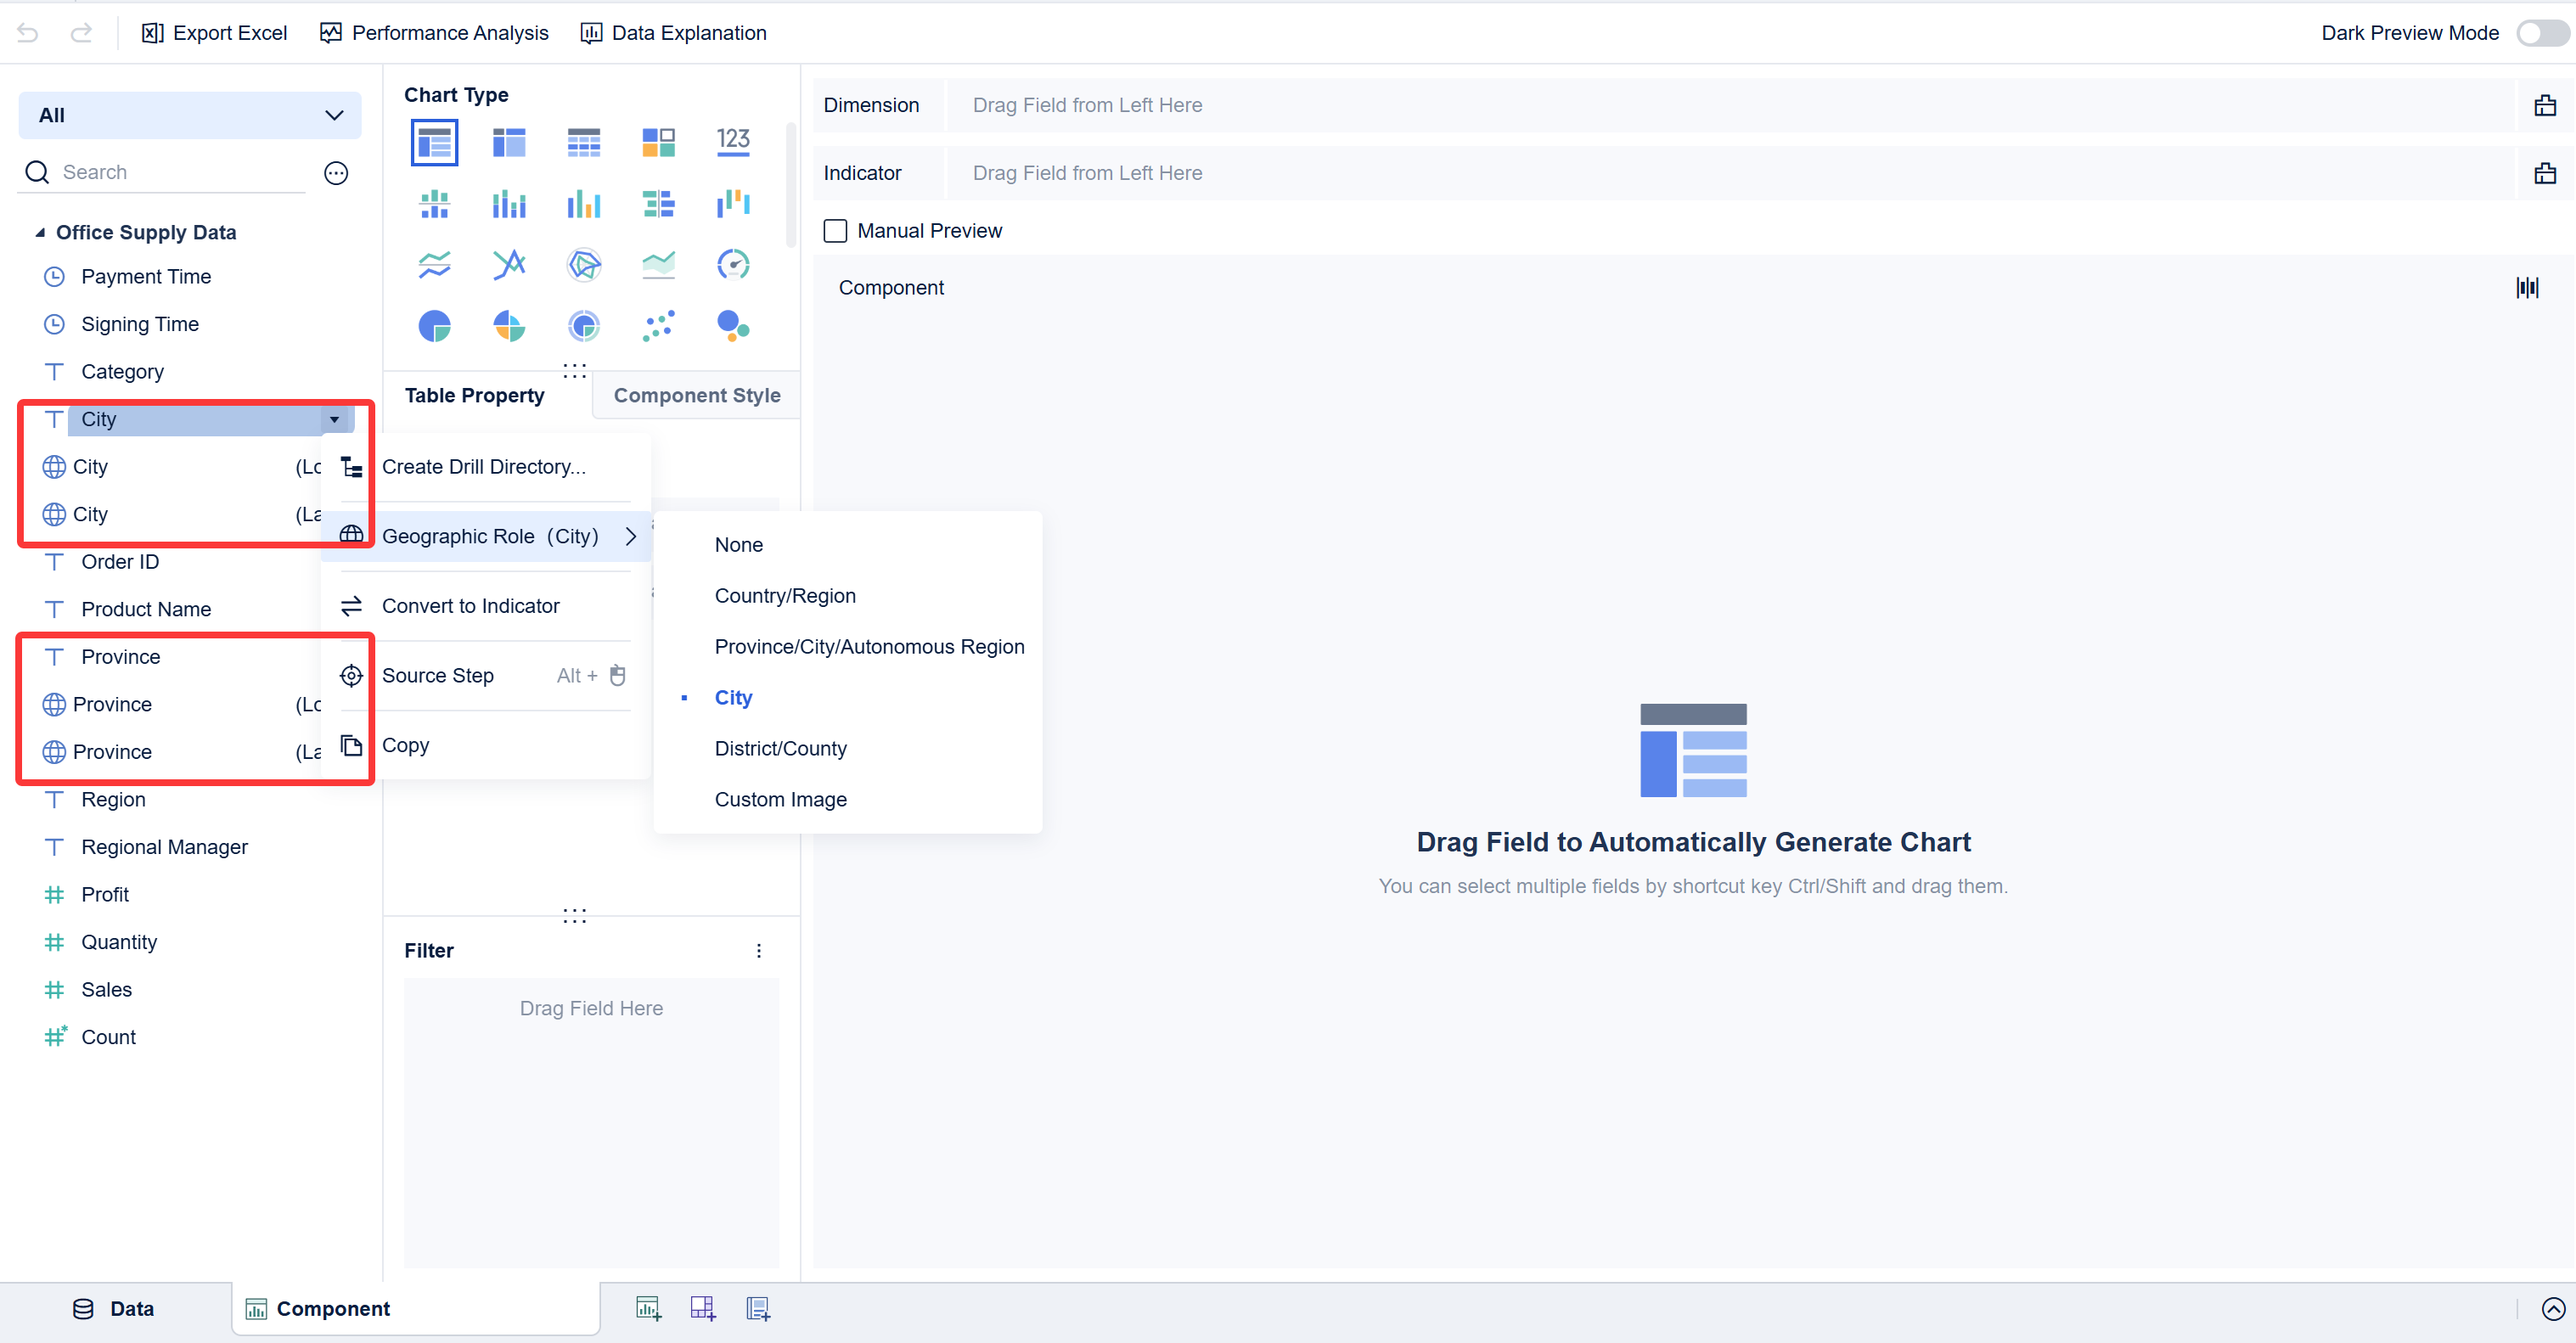Collapse the Office Supply Data tree
Image resolution: width=2576 pixels, height=1343 pixels.
tap(40, 231)
